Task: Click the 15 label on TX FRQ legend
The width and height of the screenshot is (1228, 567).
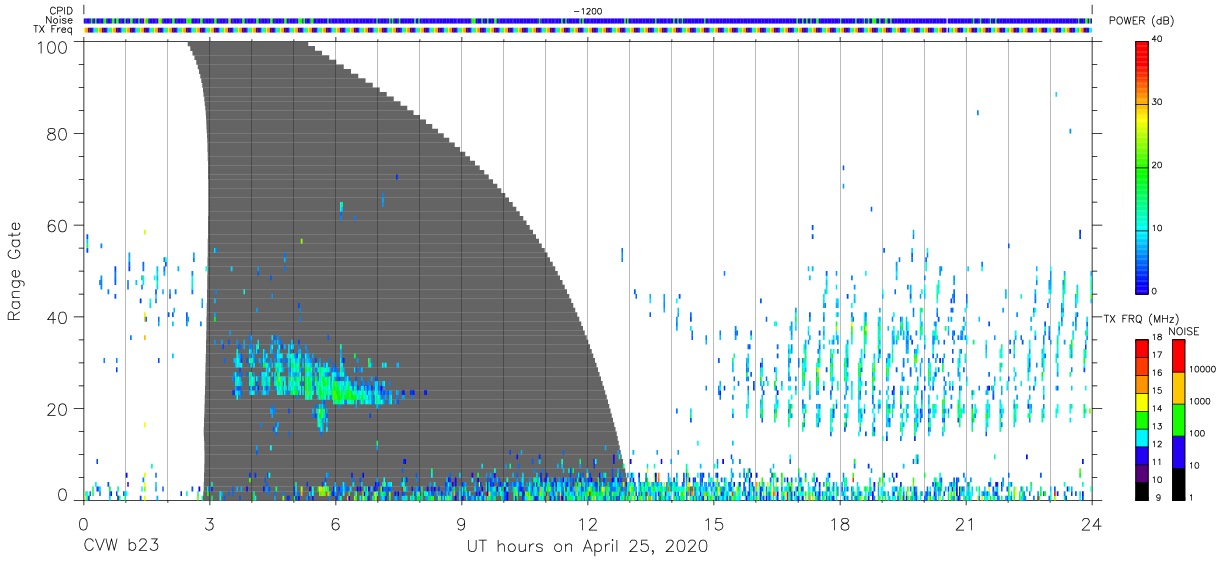Action: pos(1157,391)
